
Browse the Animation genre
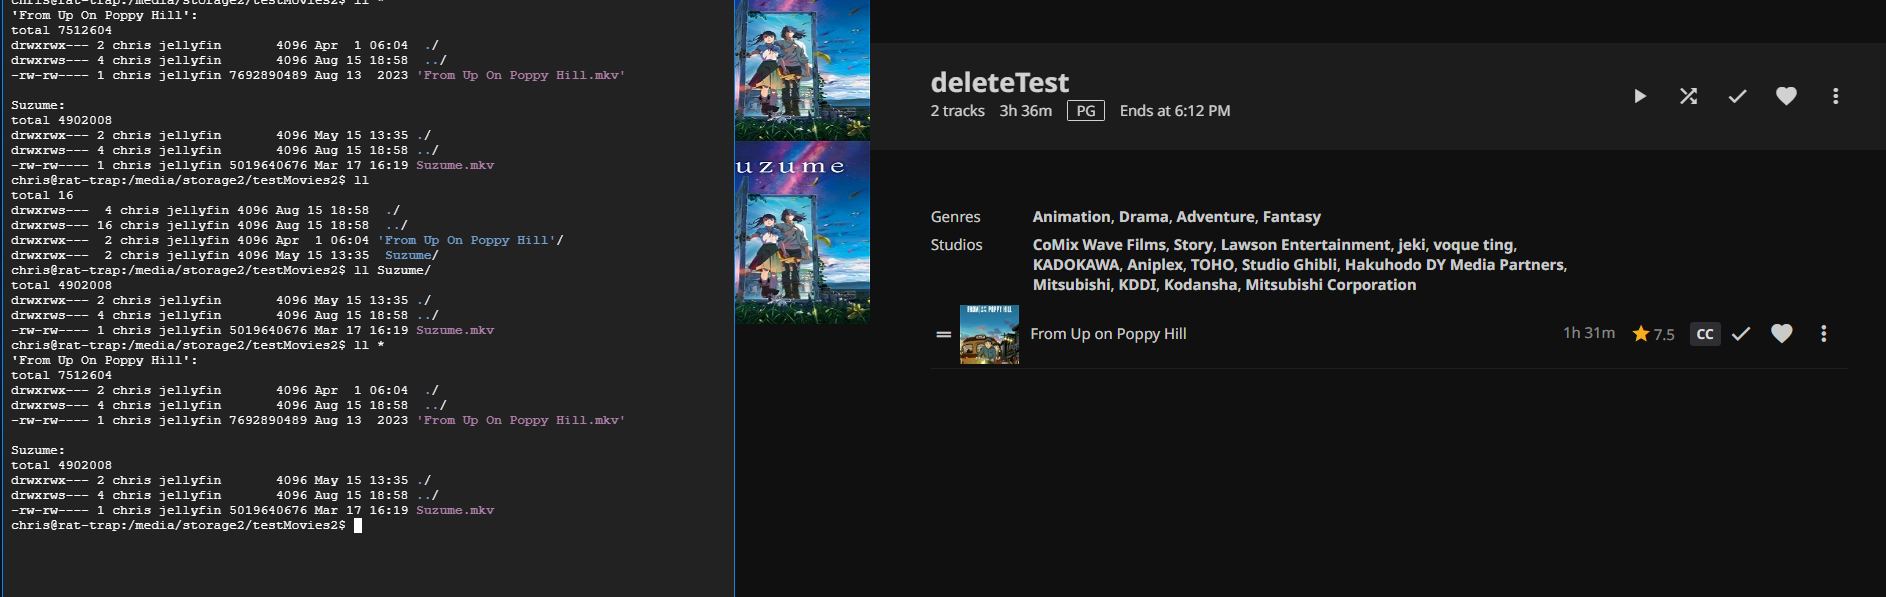click(1071, 217)
